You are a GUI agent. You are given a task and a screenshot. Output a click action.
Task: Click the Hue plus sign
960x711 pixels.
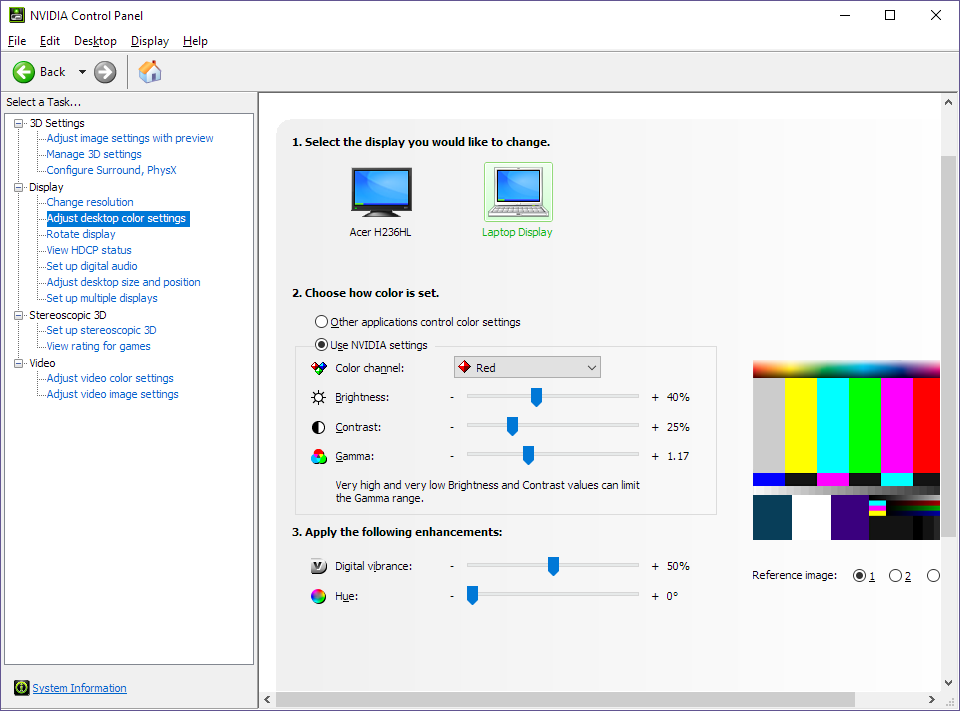[655, 596]
